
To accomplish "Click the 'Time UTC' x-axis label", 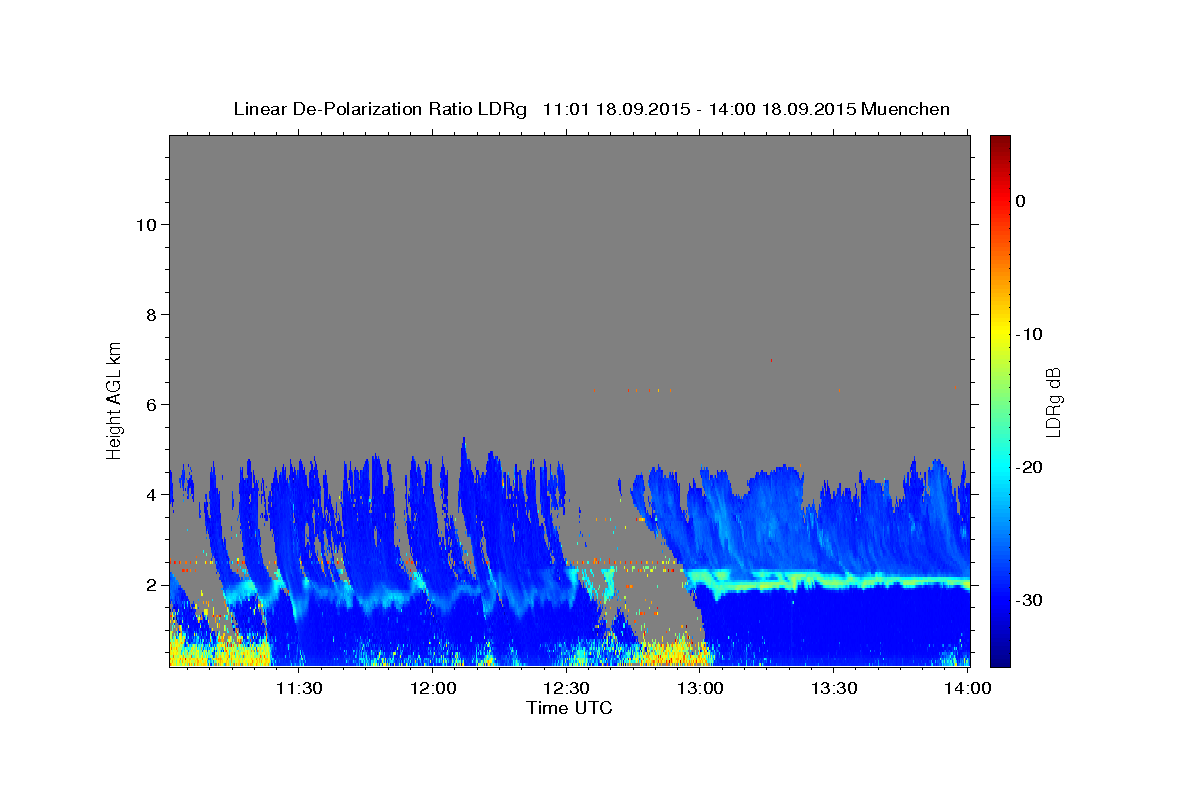I will coord(569,708).
